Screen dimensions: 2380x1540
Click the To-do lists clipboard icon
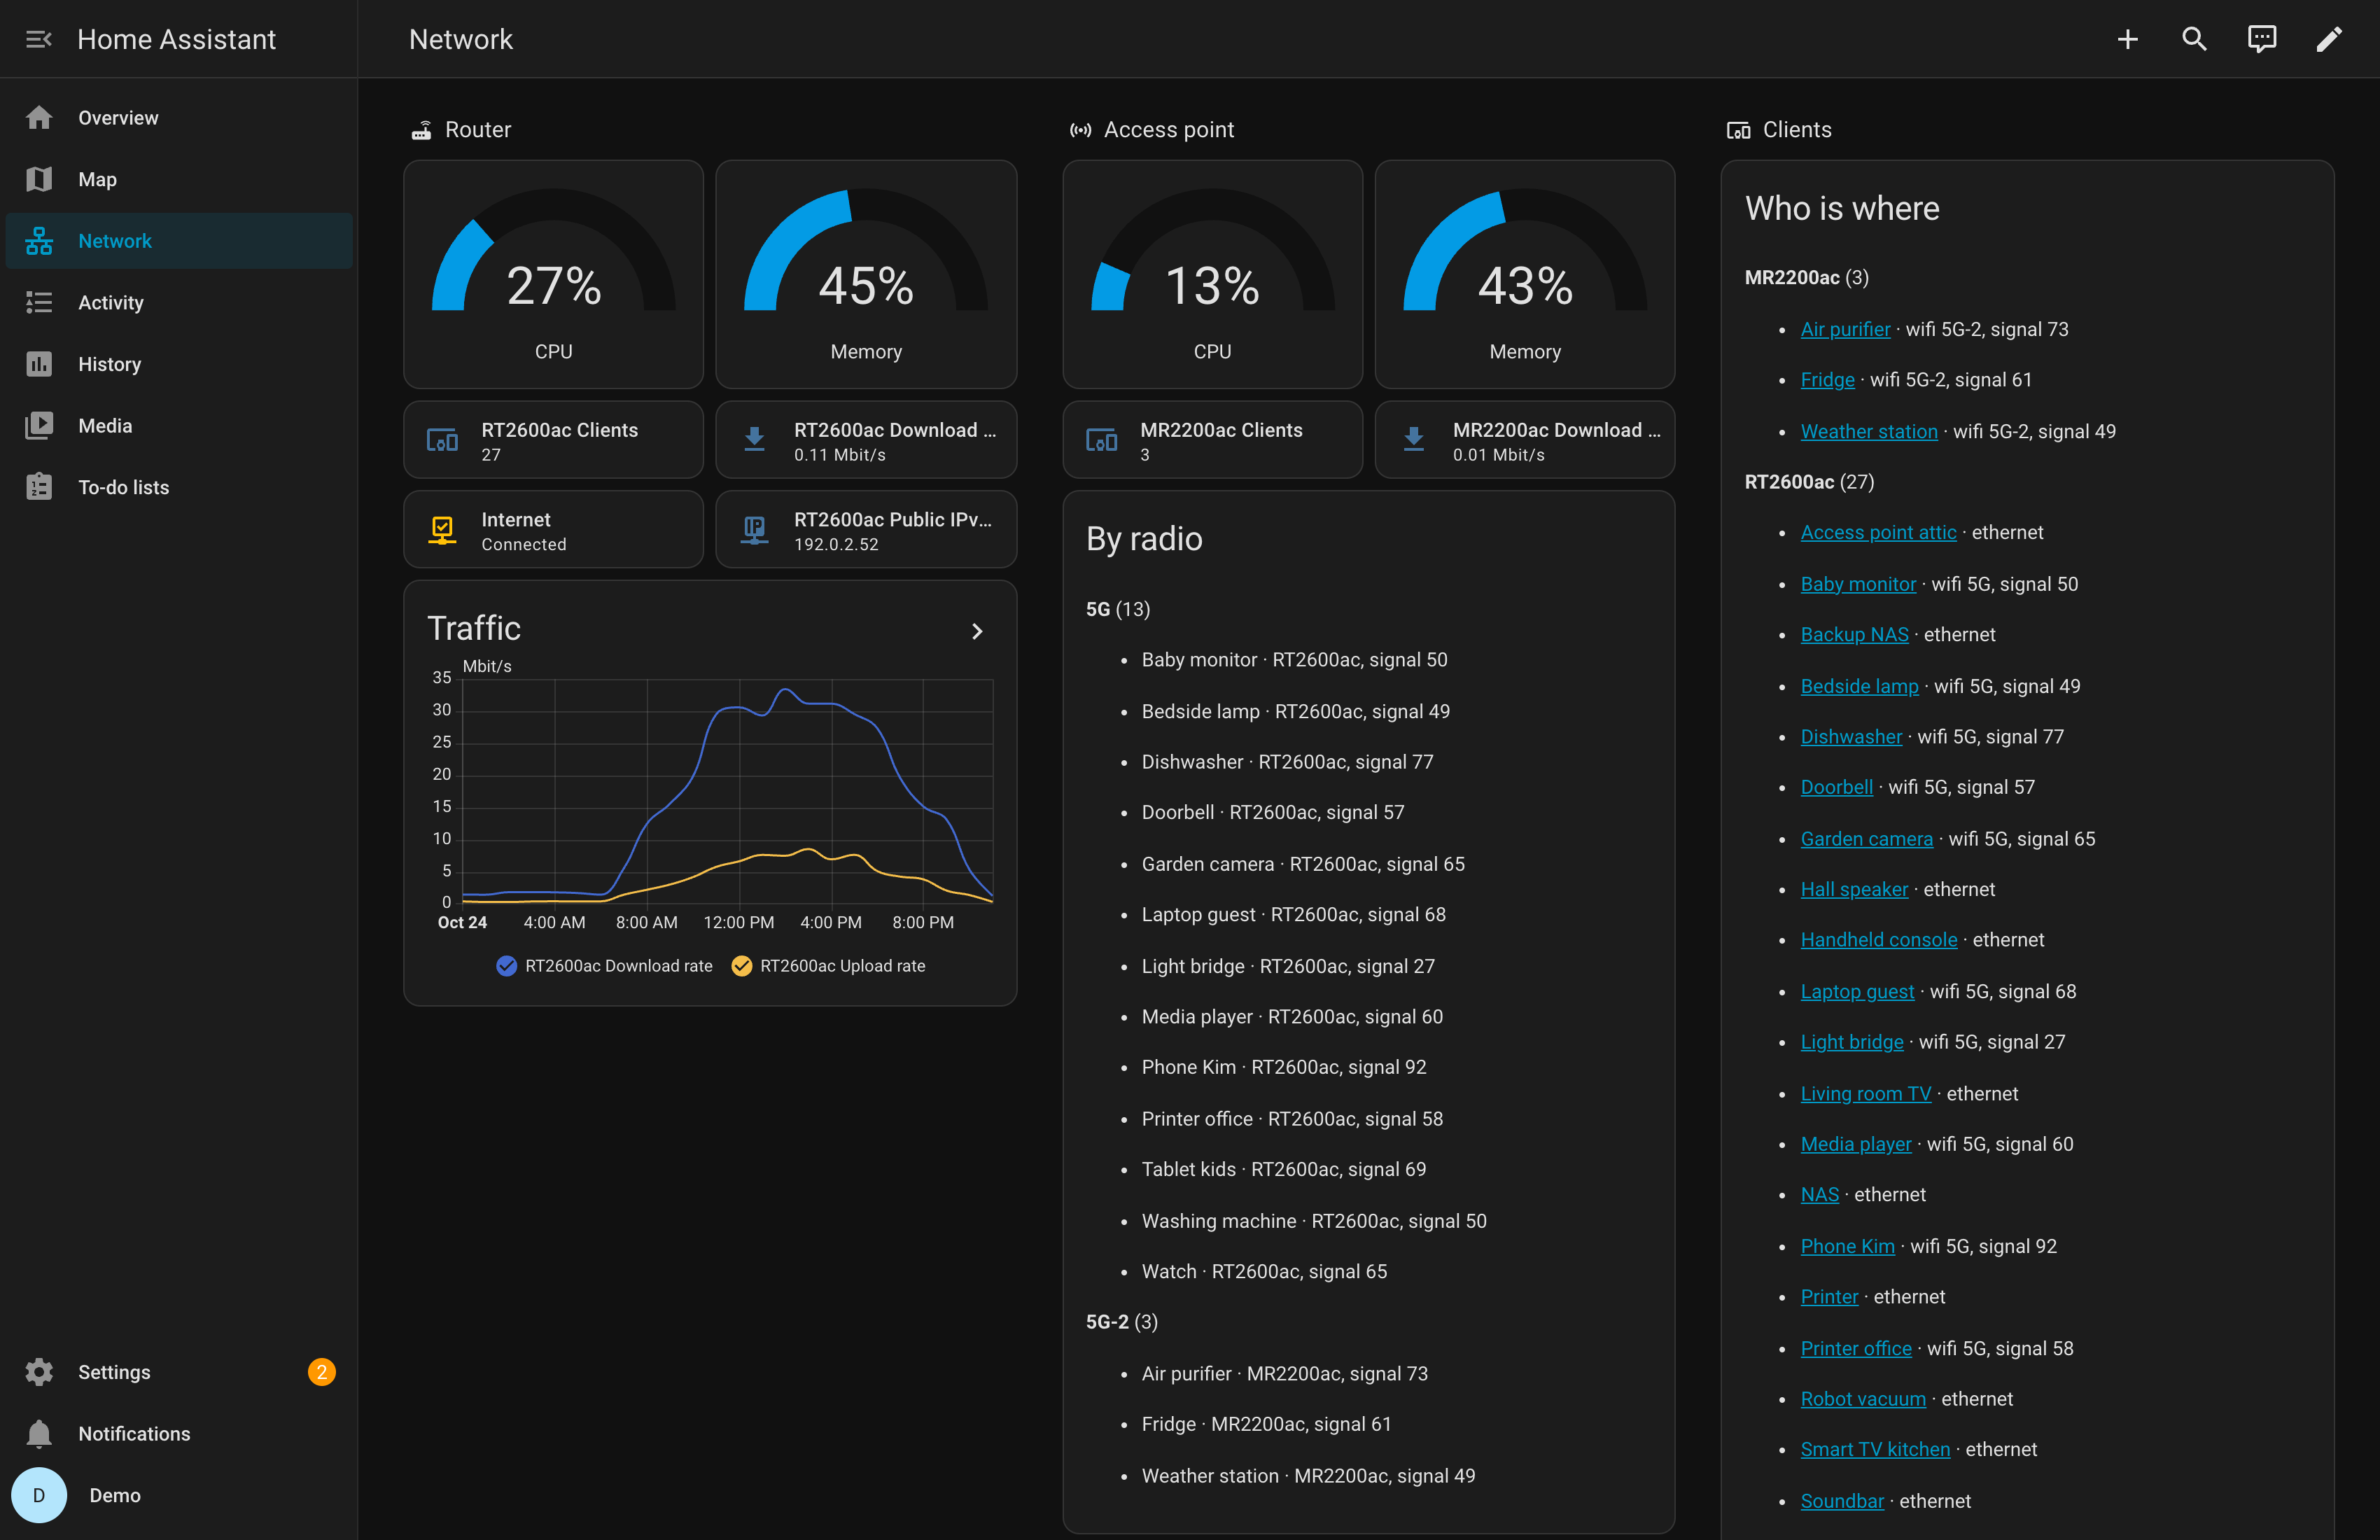point(39,487)
